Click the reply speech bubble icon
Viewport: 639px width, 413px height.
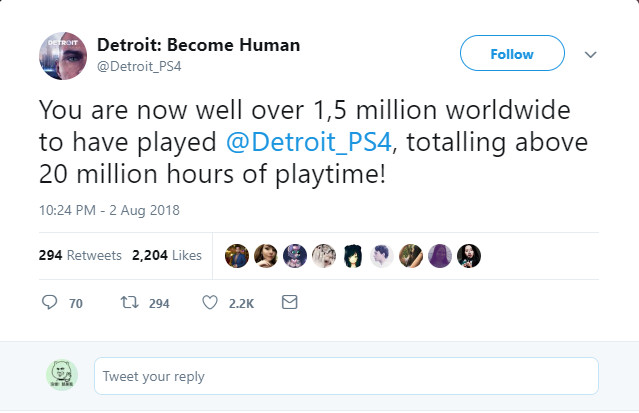pos(49,302)
